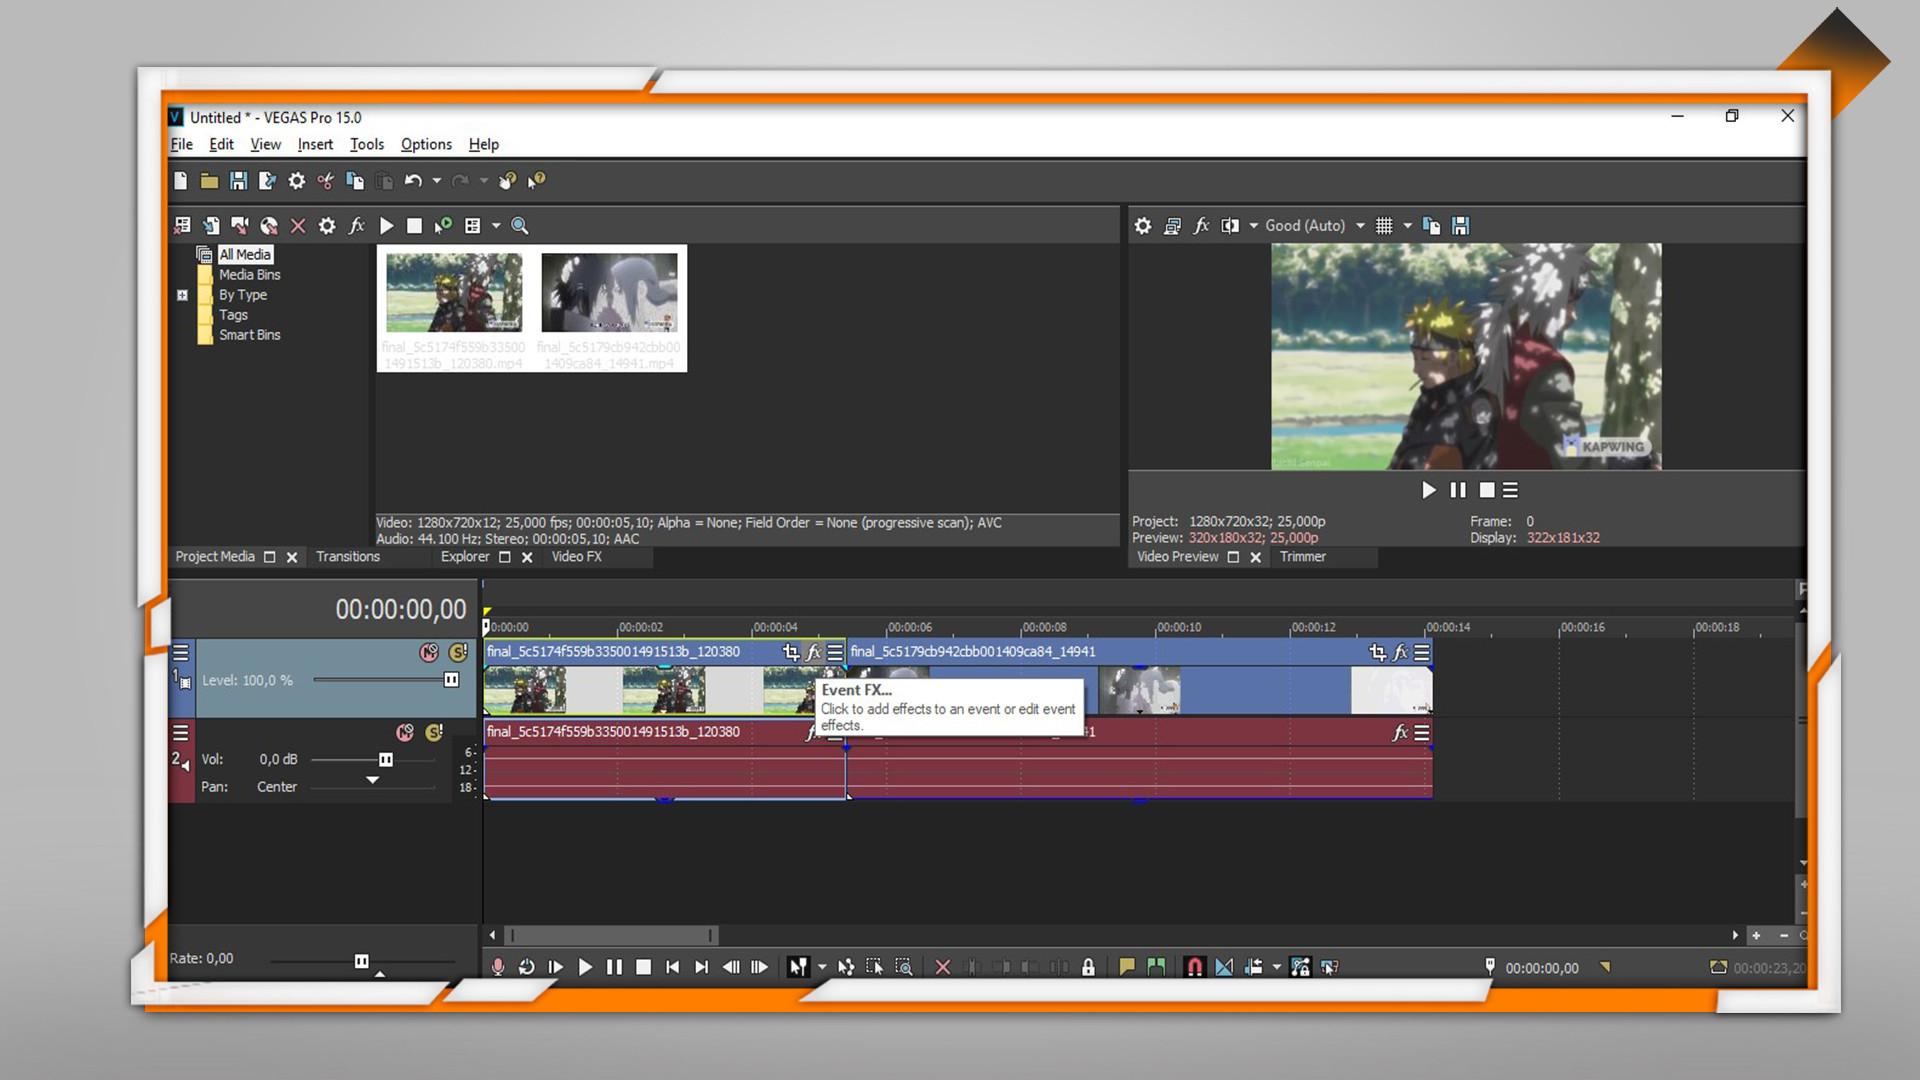Select the Normal Edit tool in timeline toolbar

pos(797,967)
